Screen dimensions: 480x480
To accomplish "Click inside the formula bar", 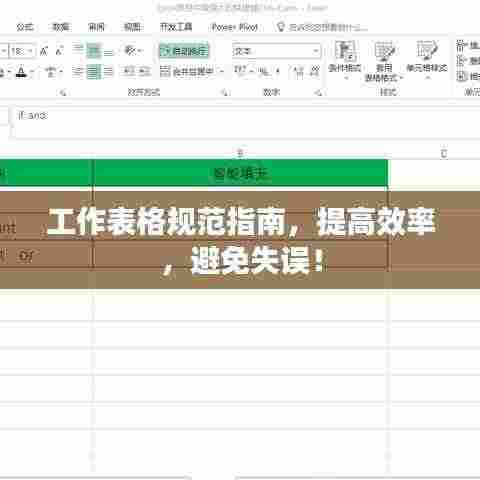I will pos(247,122).
